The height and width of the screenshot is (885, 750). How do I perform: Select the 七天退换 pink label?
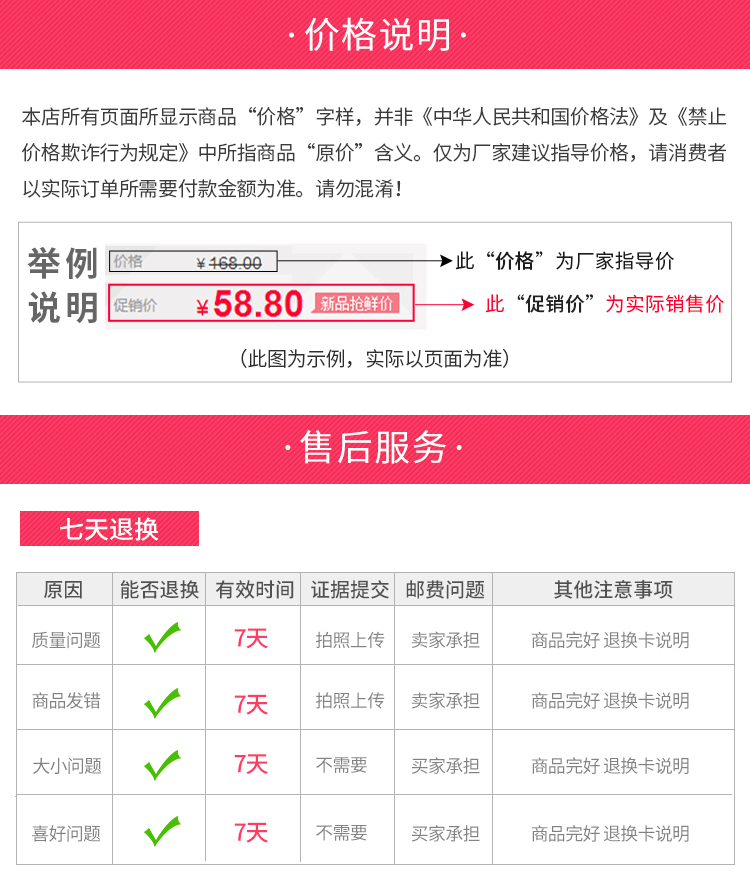pos(109,529)
